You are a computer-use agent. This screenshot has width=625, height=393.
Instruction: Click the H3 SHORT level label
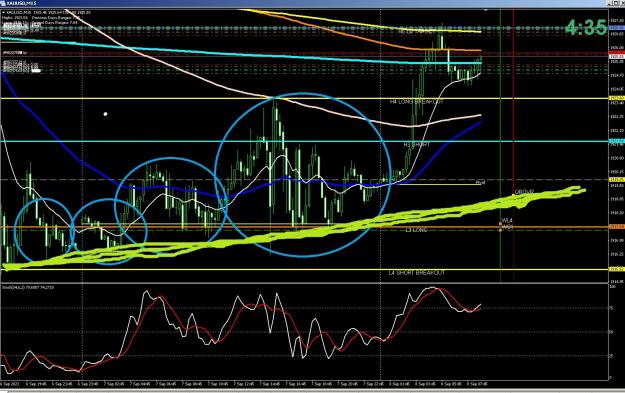417,145
